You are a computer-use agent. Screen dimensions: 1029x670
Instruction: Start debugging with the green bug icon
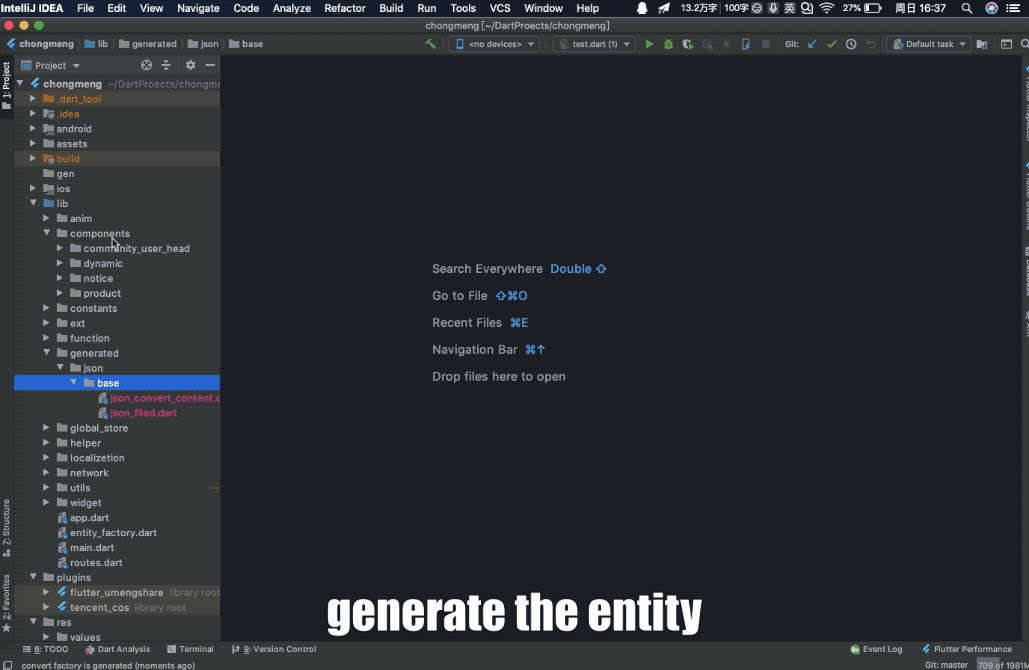click(x=668, y=44)
